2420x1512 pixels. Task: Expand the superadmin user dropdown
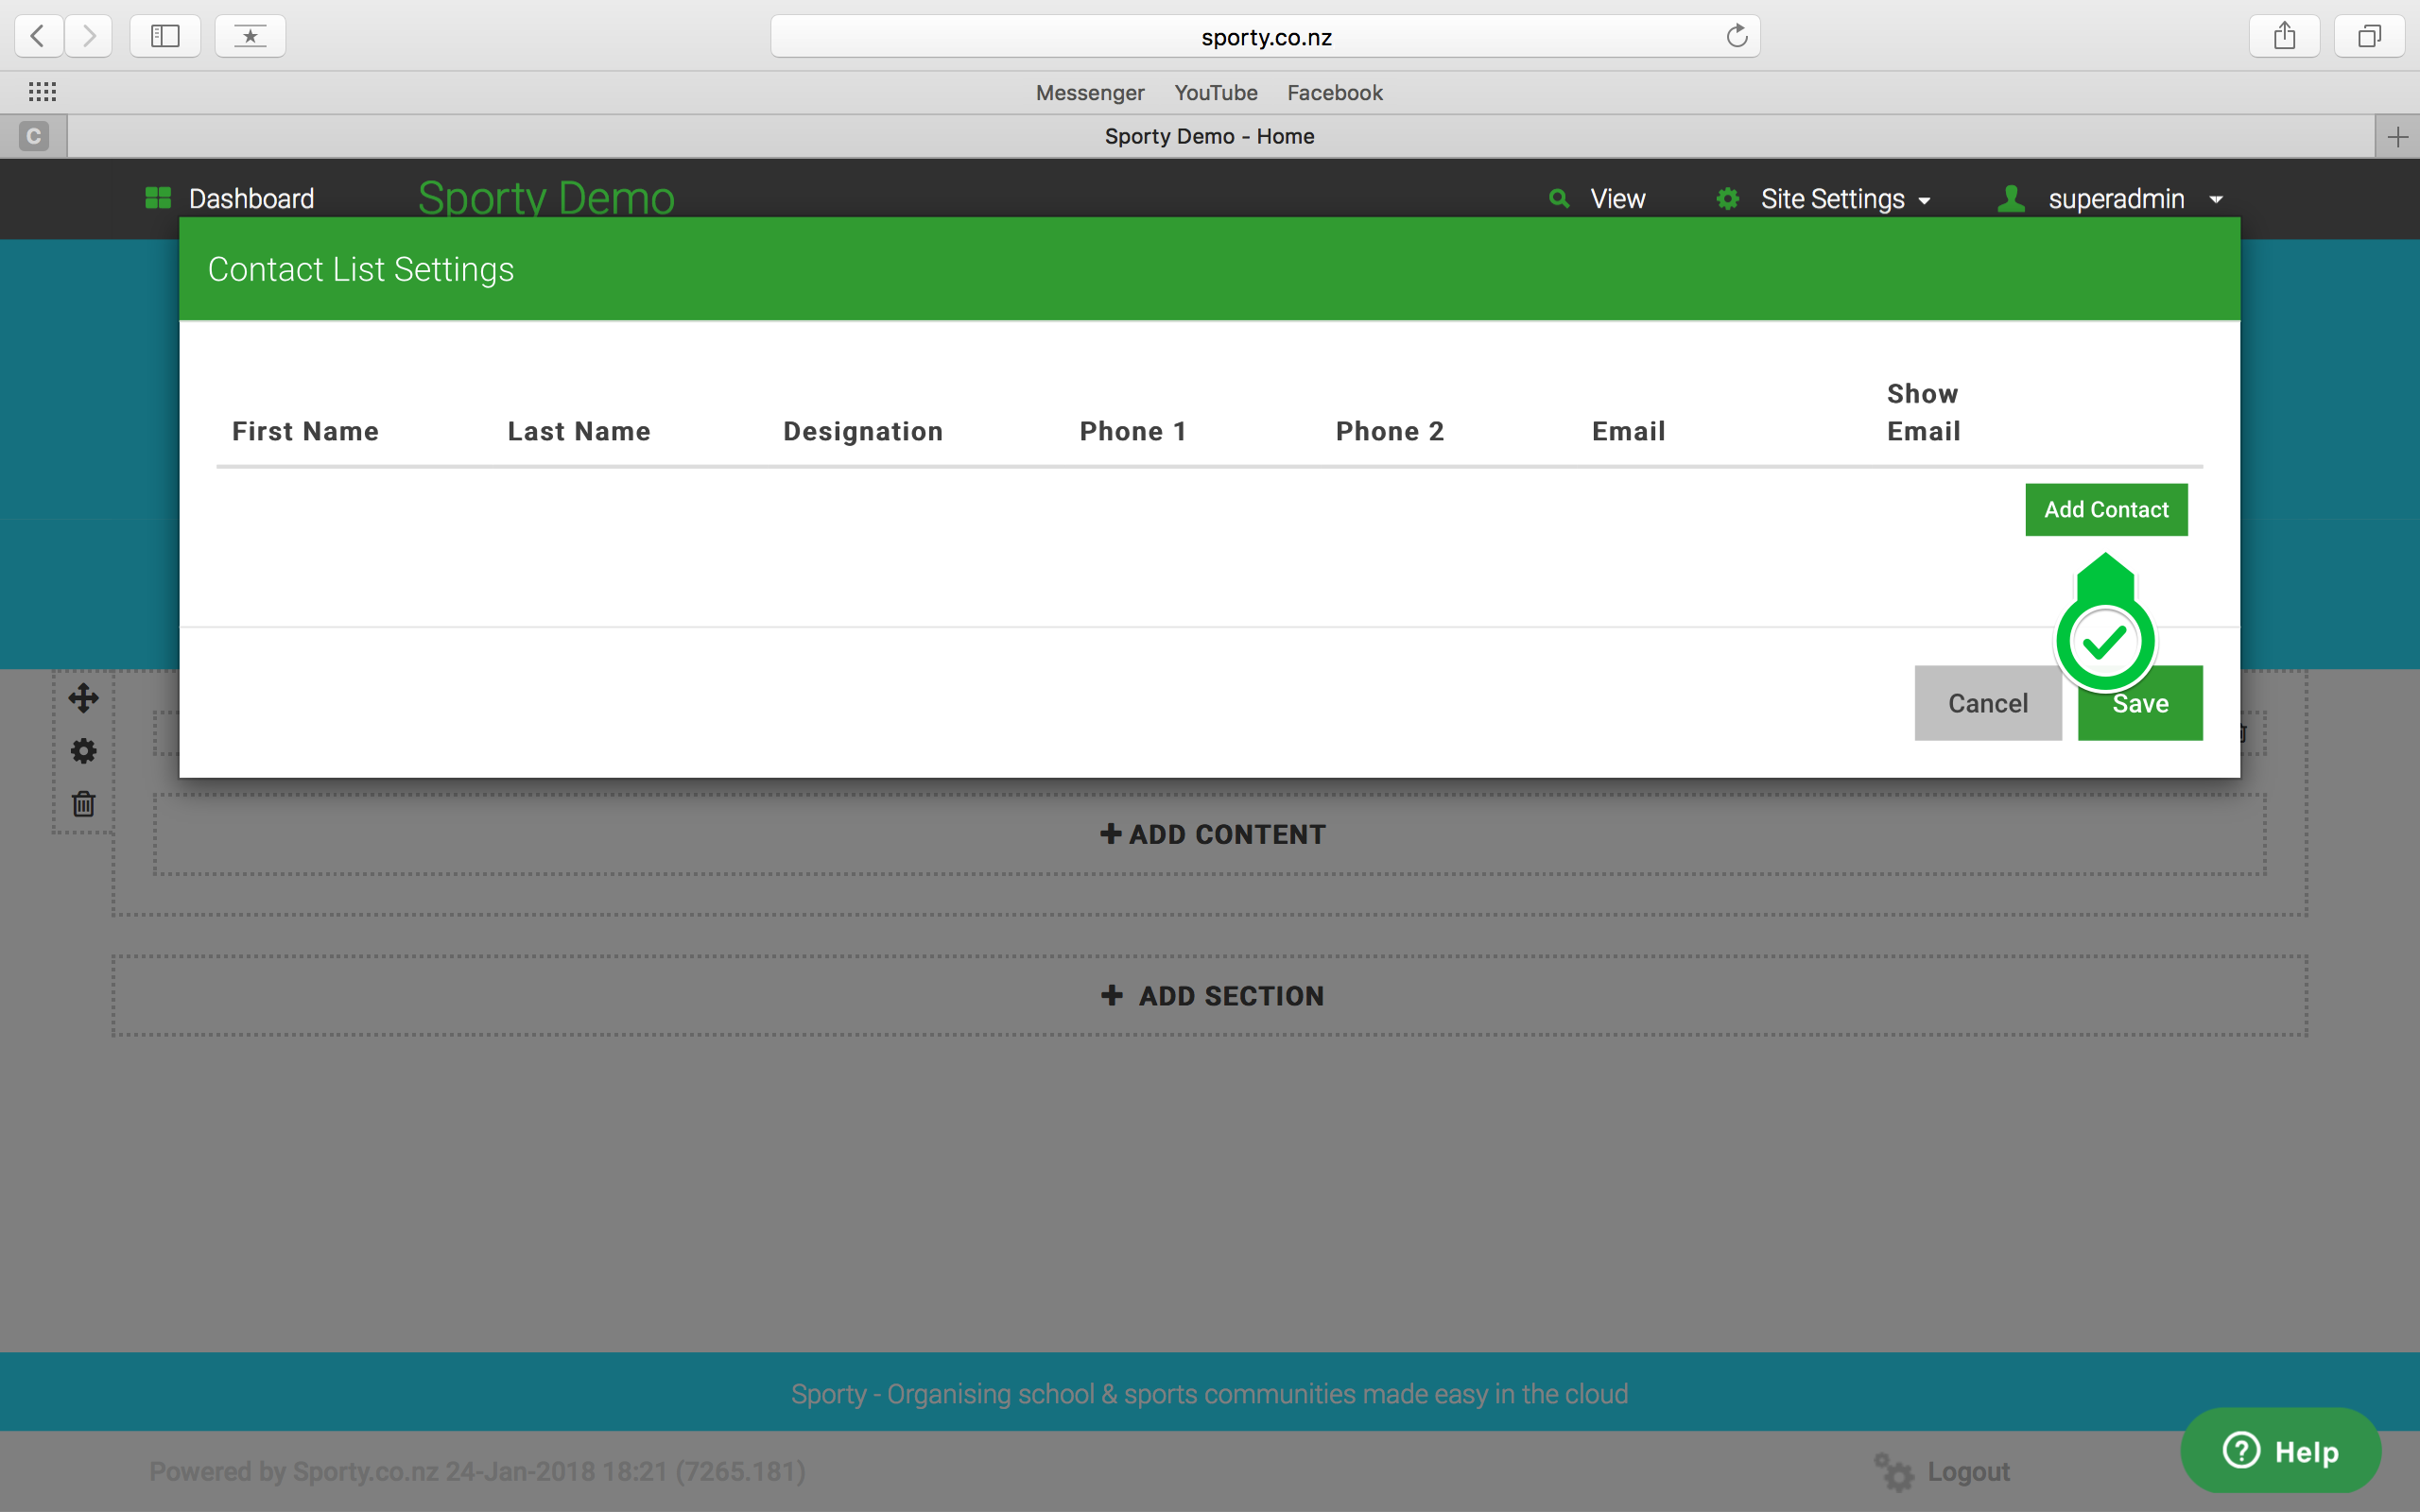(2135, 198)
